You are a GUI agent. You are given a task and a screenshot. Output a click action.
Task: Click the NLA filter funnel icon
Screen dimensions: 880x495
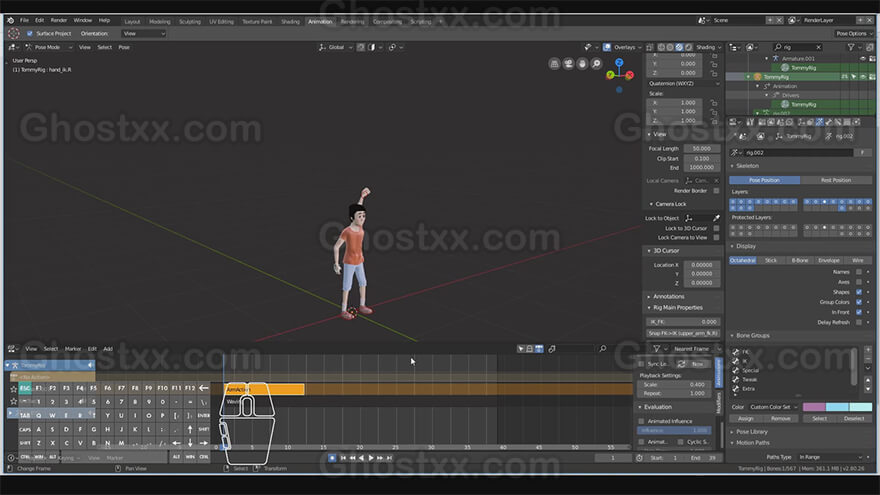click(657, 349)
